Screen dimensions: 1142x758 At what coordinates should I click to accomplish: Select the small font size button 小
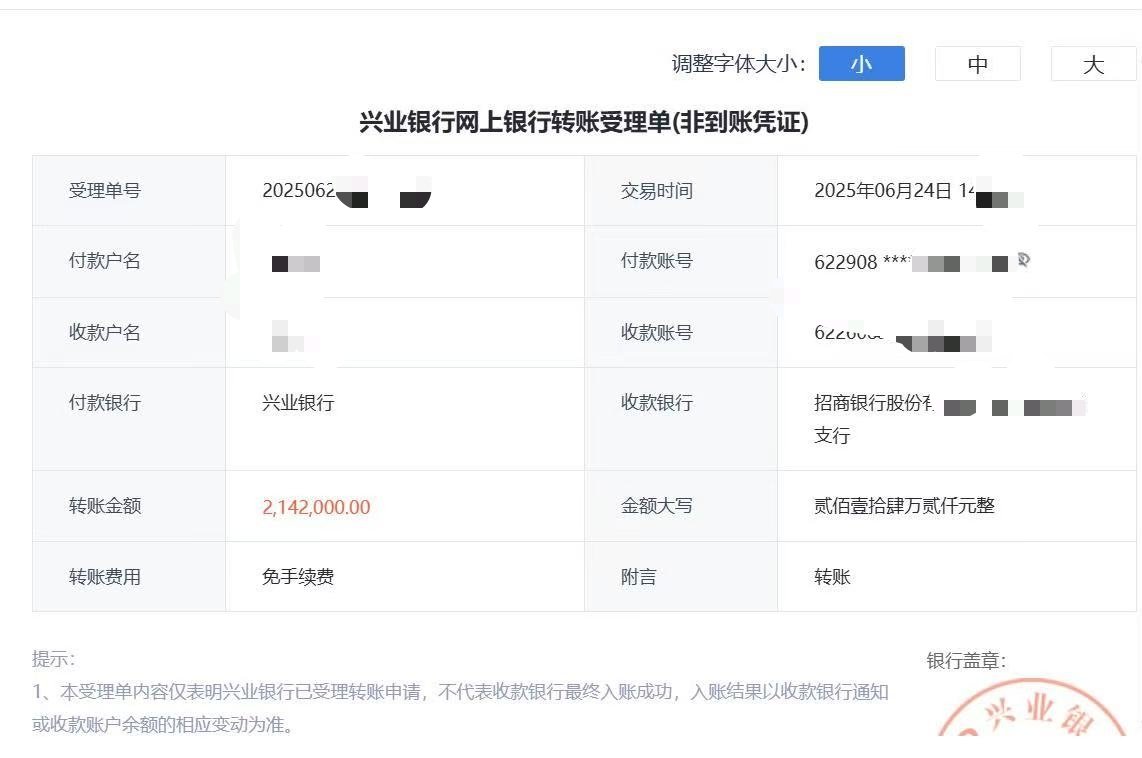(x=862, y=63)
